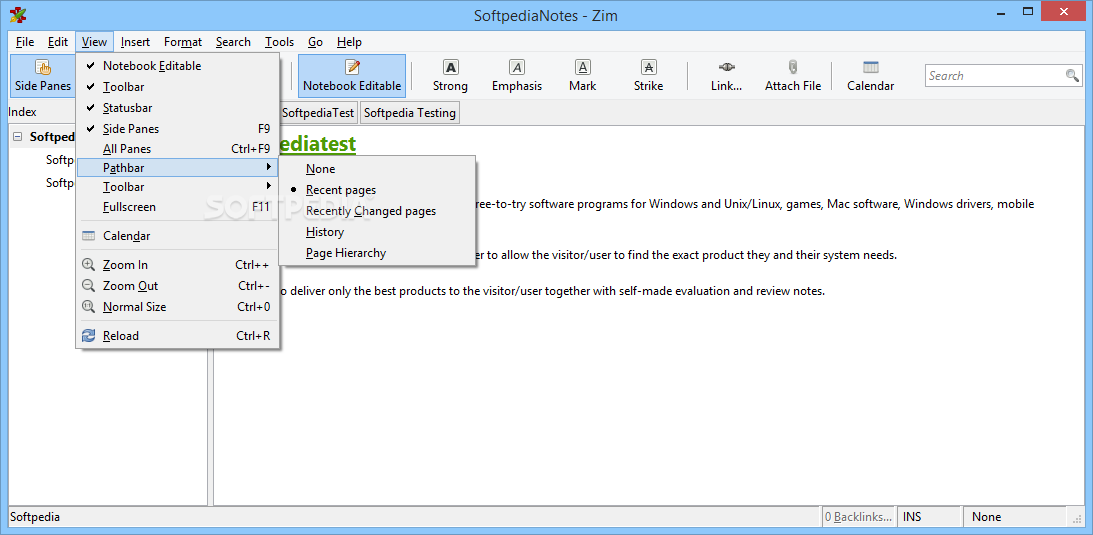The image size is (1093, 535).
Task: Open the Tools menu
Action: point(280,42)
